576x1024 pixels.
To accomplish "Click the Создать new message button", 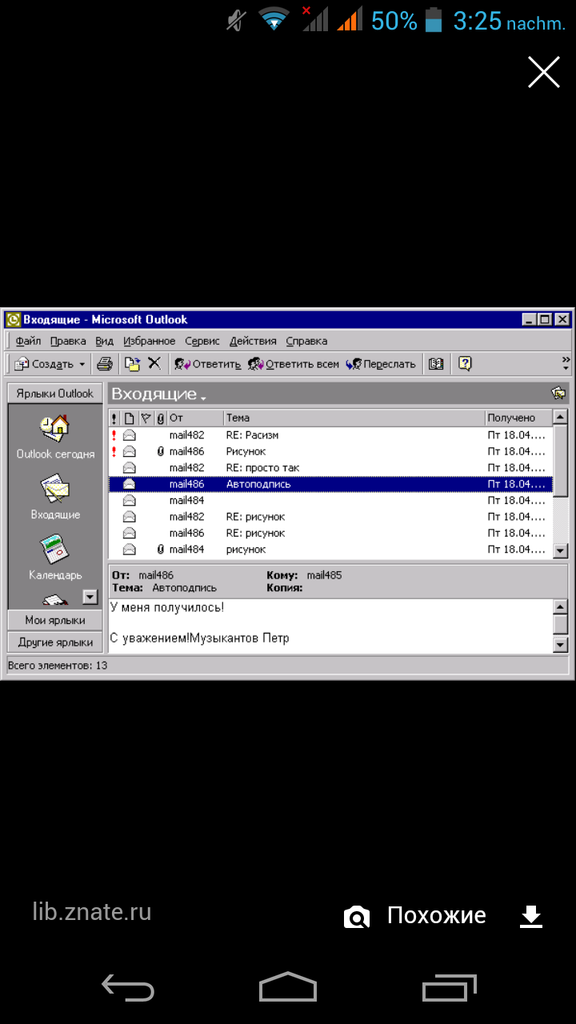I will tap(44, 364).
